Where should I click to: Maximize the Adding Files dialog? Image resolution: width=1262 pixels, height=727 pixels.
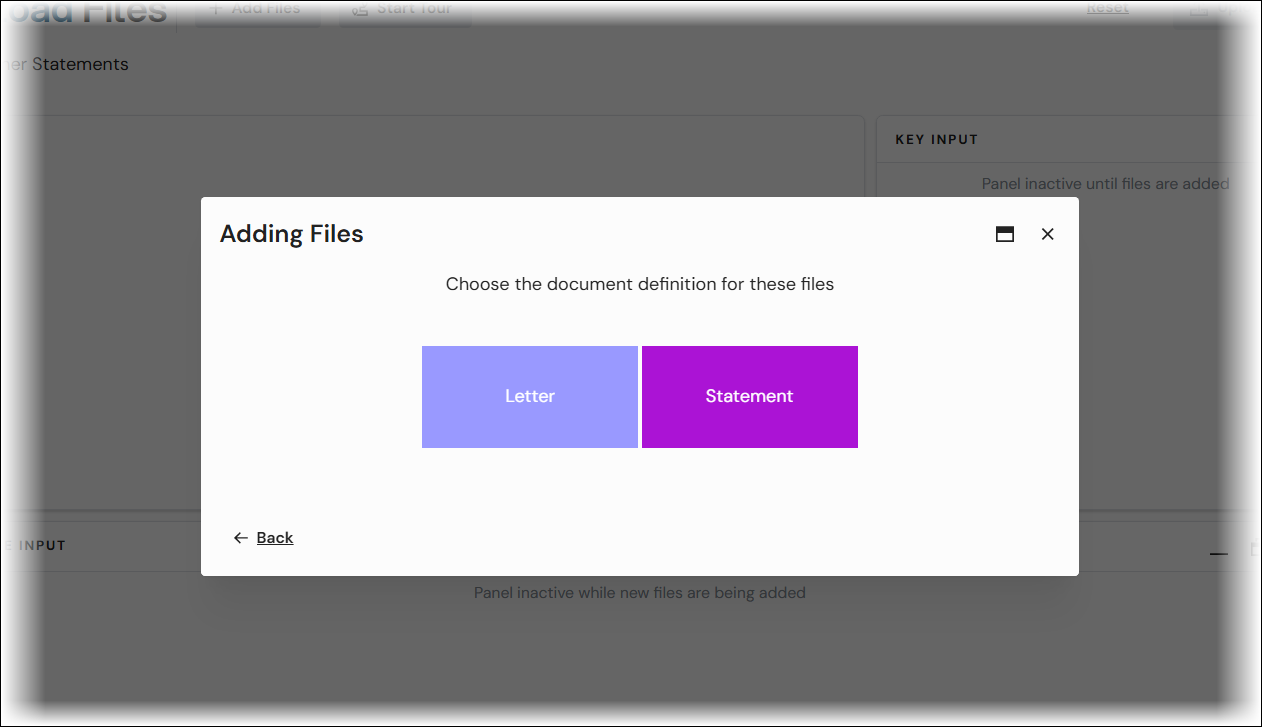[1005, 234]
